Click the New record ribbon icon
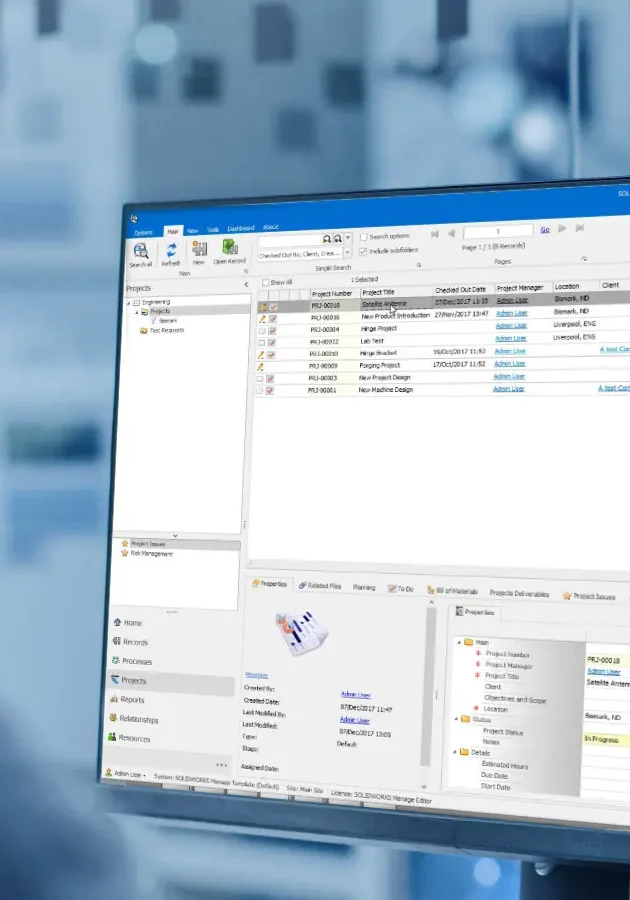This screenshot has width=630, height=900. (x=199, y=249)
